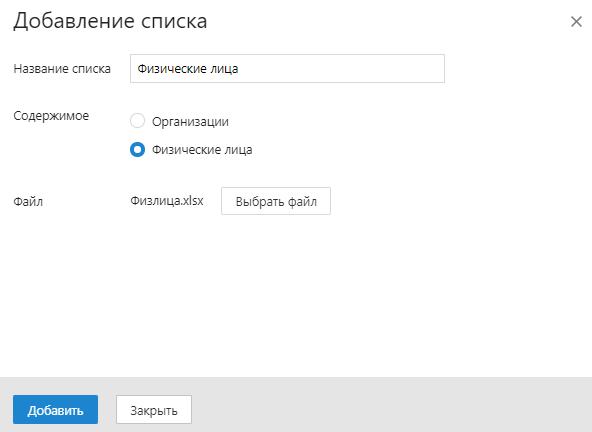The image size is (592, 432).
Task: Click the selected file name Физлица.xlsx
Action: tap(166, 201)
